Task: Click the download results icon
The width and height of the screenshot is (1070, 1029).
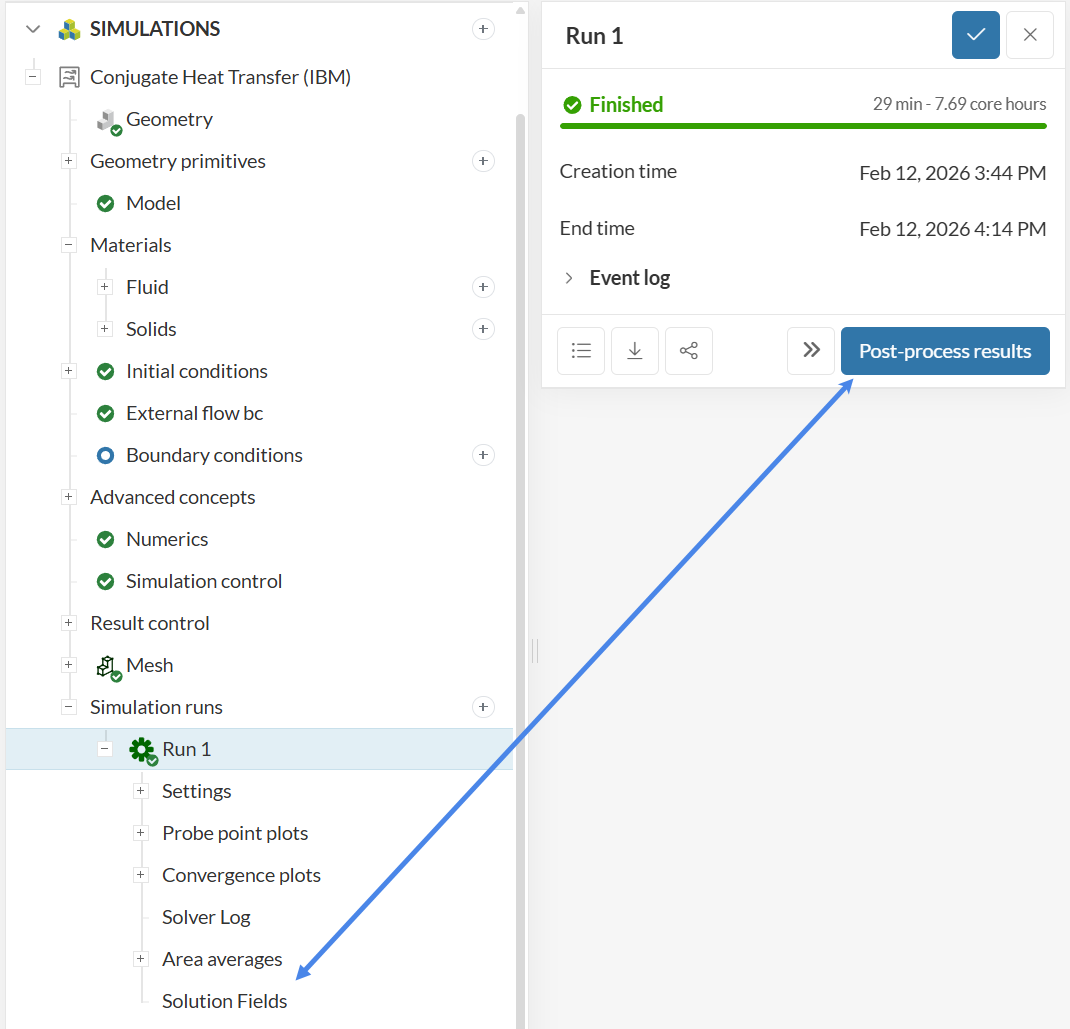Action: (634, 351)
